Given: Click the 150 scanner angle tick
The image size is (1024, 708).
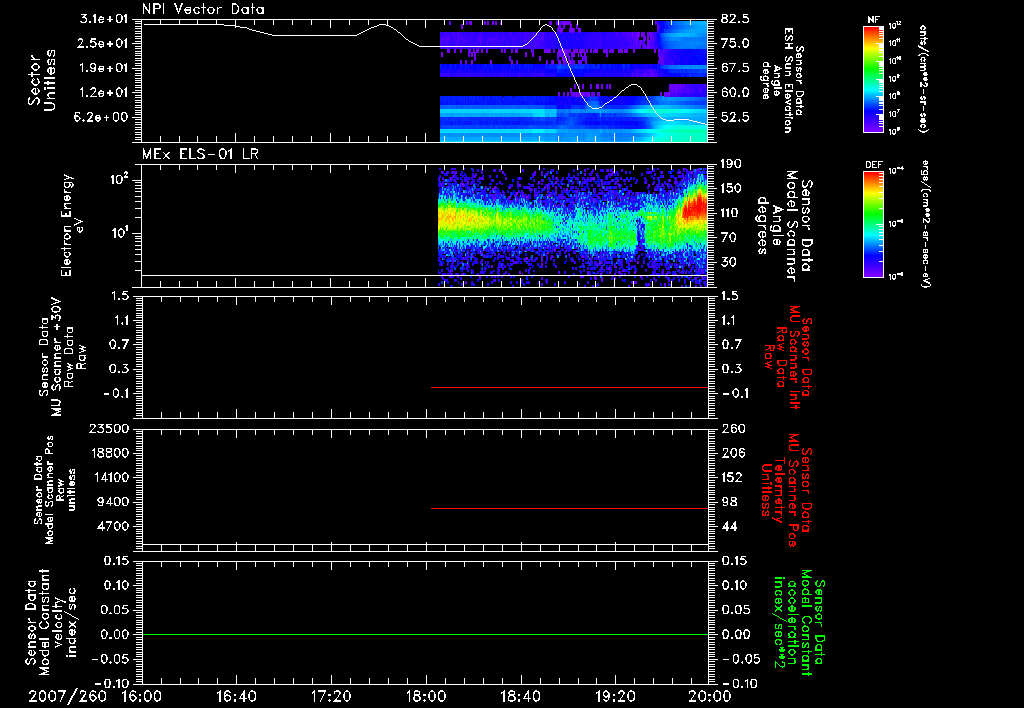Looking at the screenshot, I should point(732,189).
